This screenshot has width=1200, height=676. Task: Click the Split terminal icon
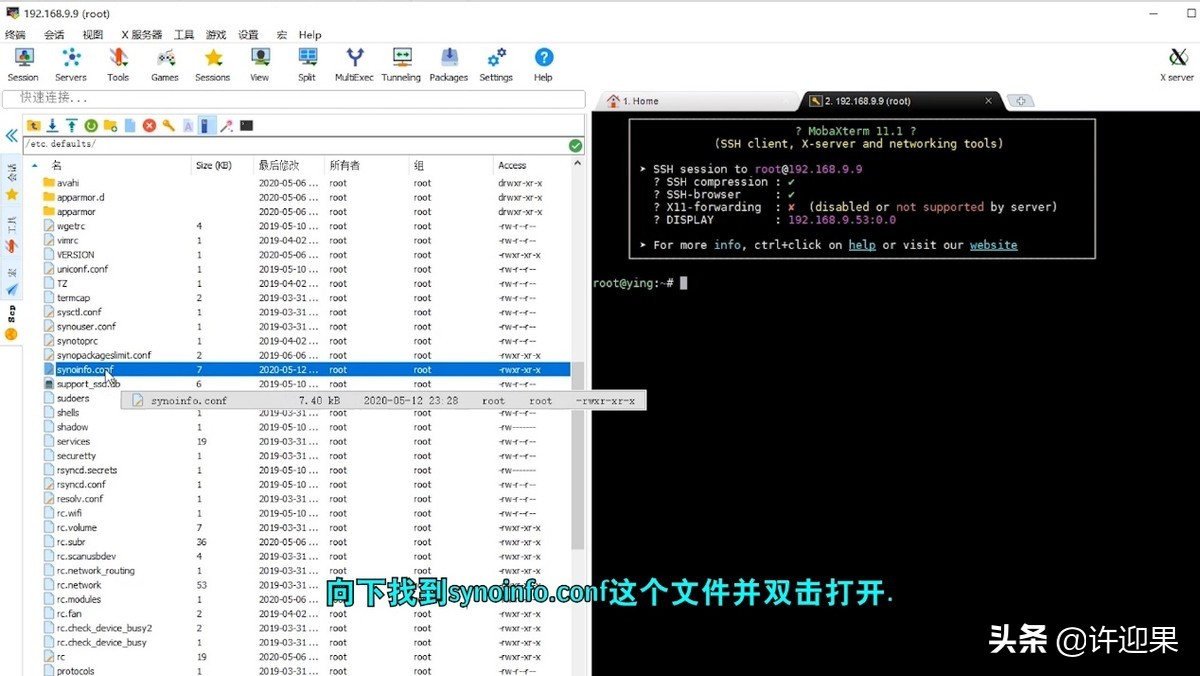tap(307, 65)
